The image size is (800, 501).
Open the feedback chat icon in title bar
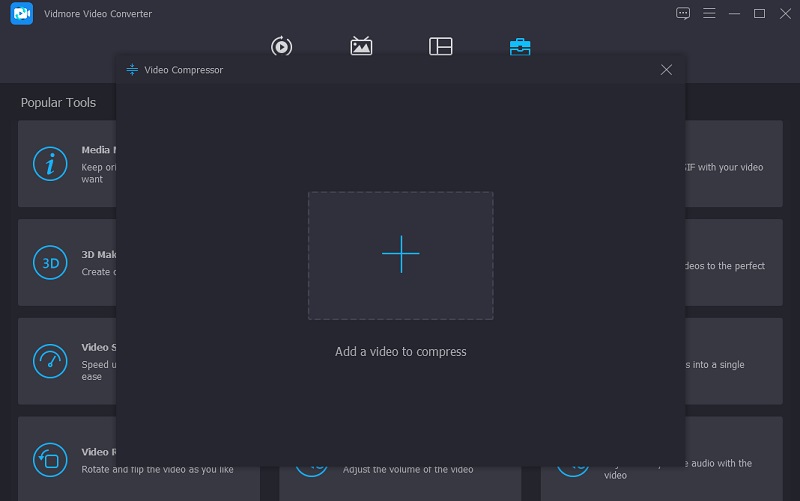[683, 14]
